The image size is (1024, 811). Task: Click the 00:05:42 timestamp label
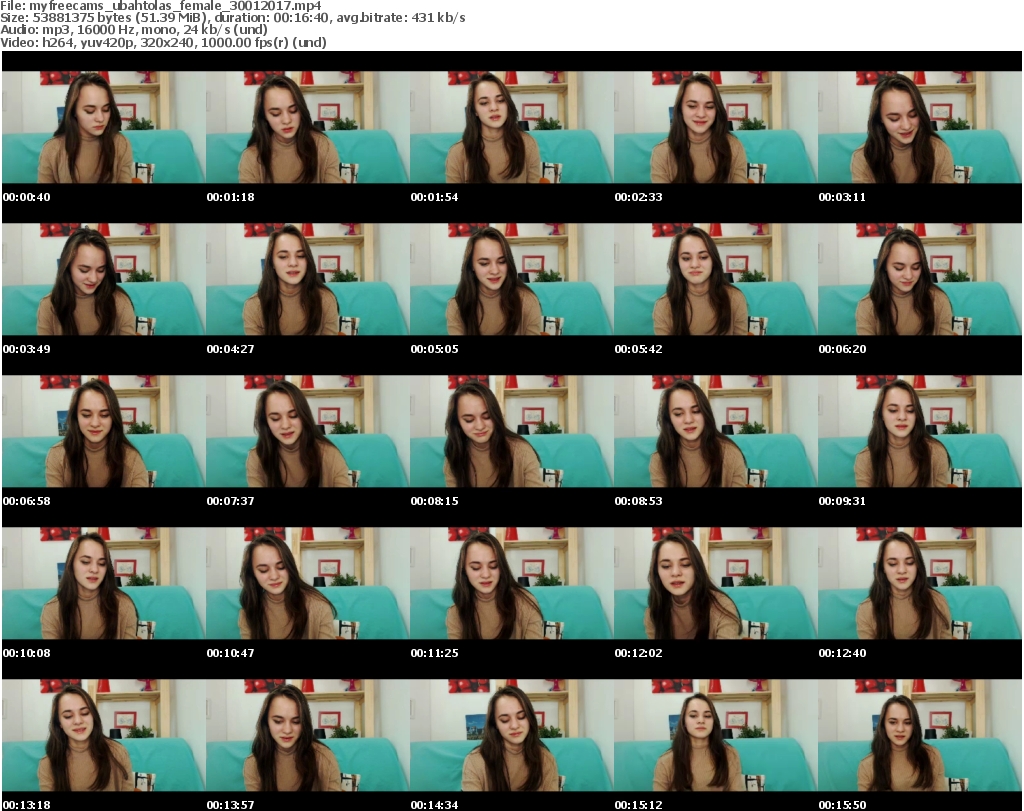pyautogui.click(x=638, y=349)
